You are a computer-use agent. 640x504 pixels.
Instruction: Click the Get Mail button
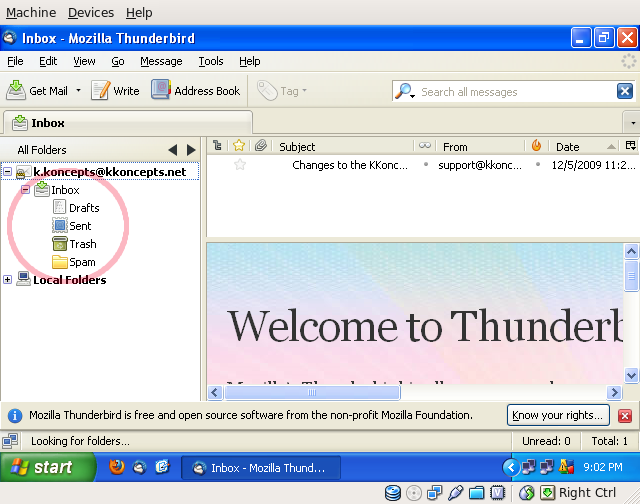coord(37,90)
